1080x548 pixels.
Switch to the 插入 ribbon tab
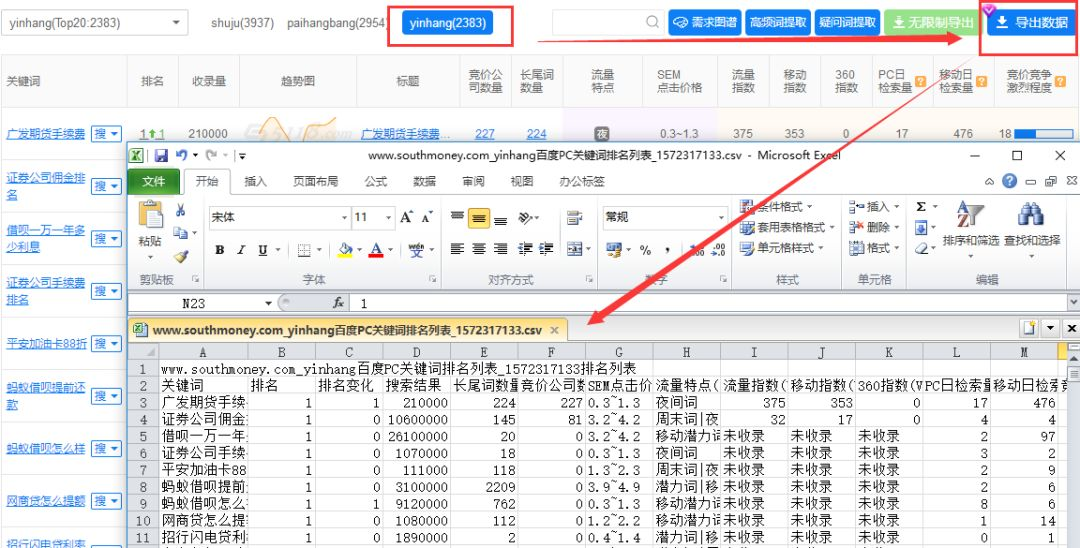pyautogui.click(x=256, y=182)
